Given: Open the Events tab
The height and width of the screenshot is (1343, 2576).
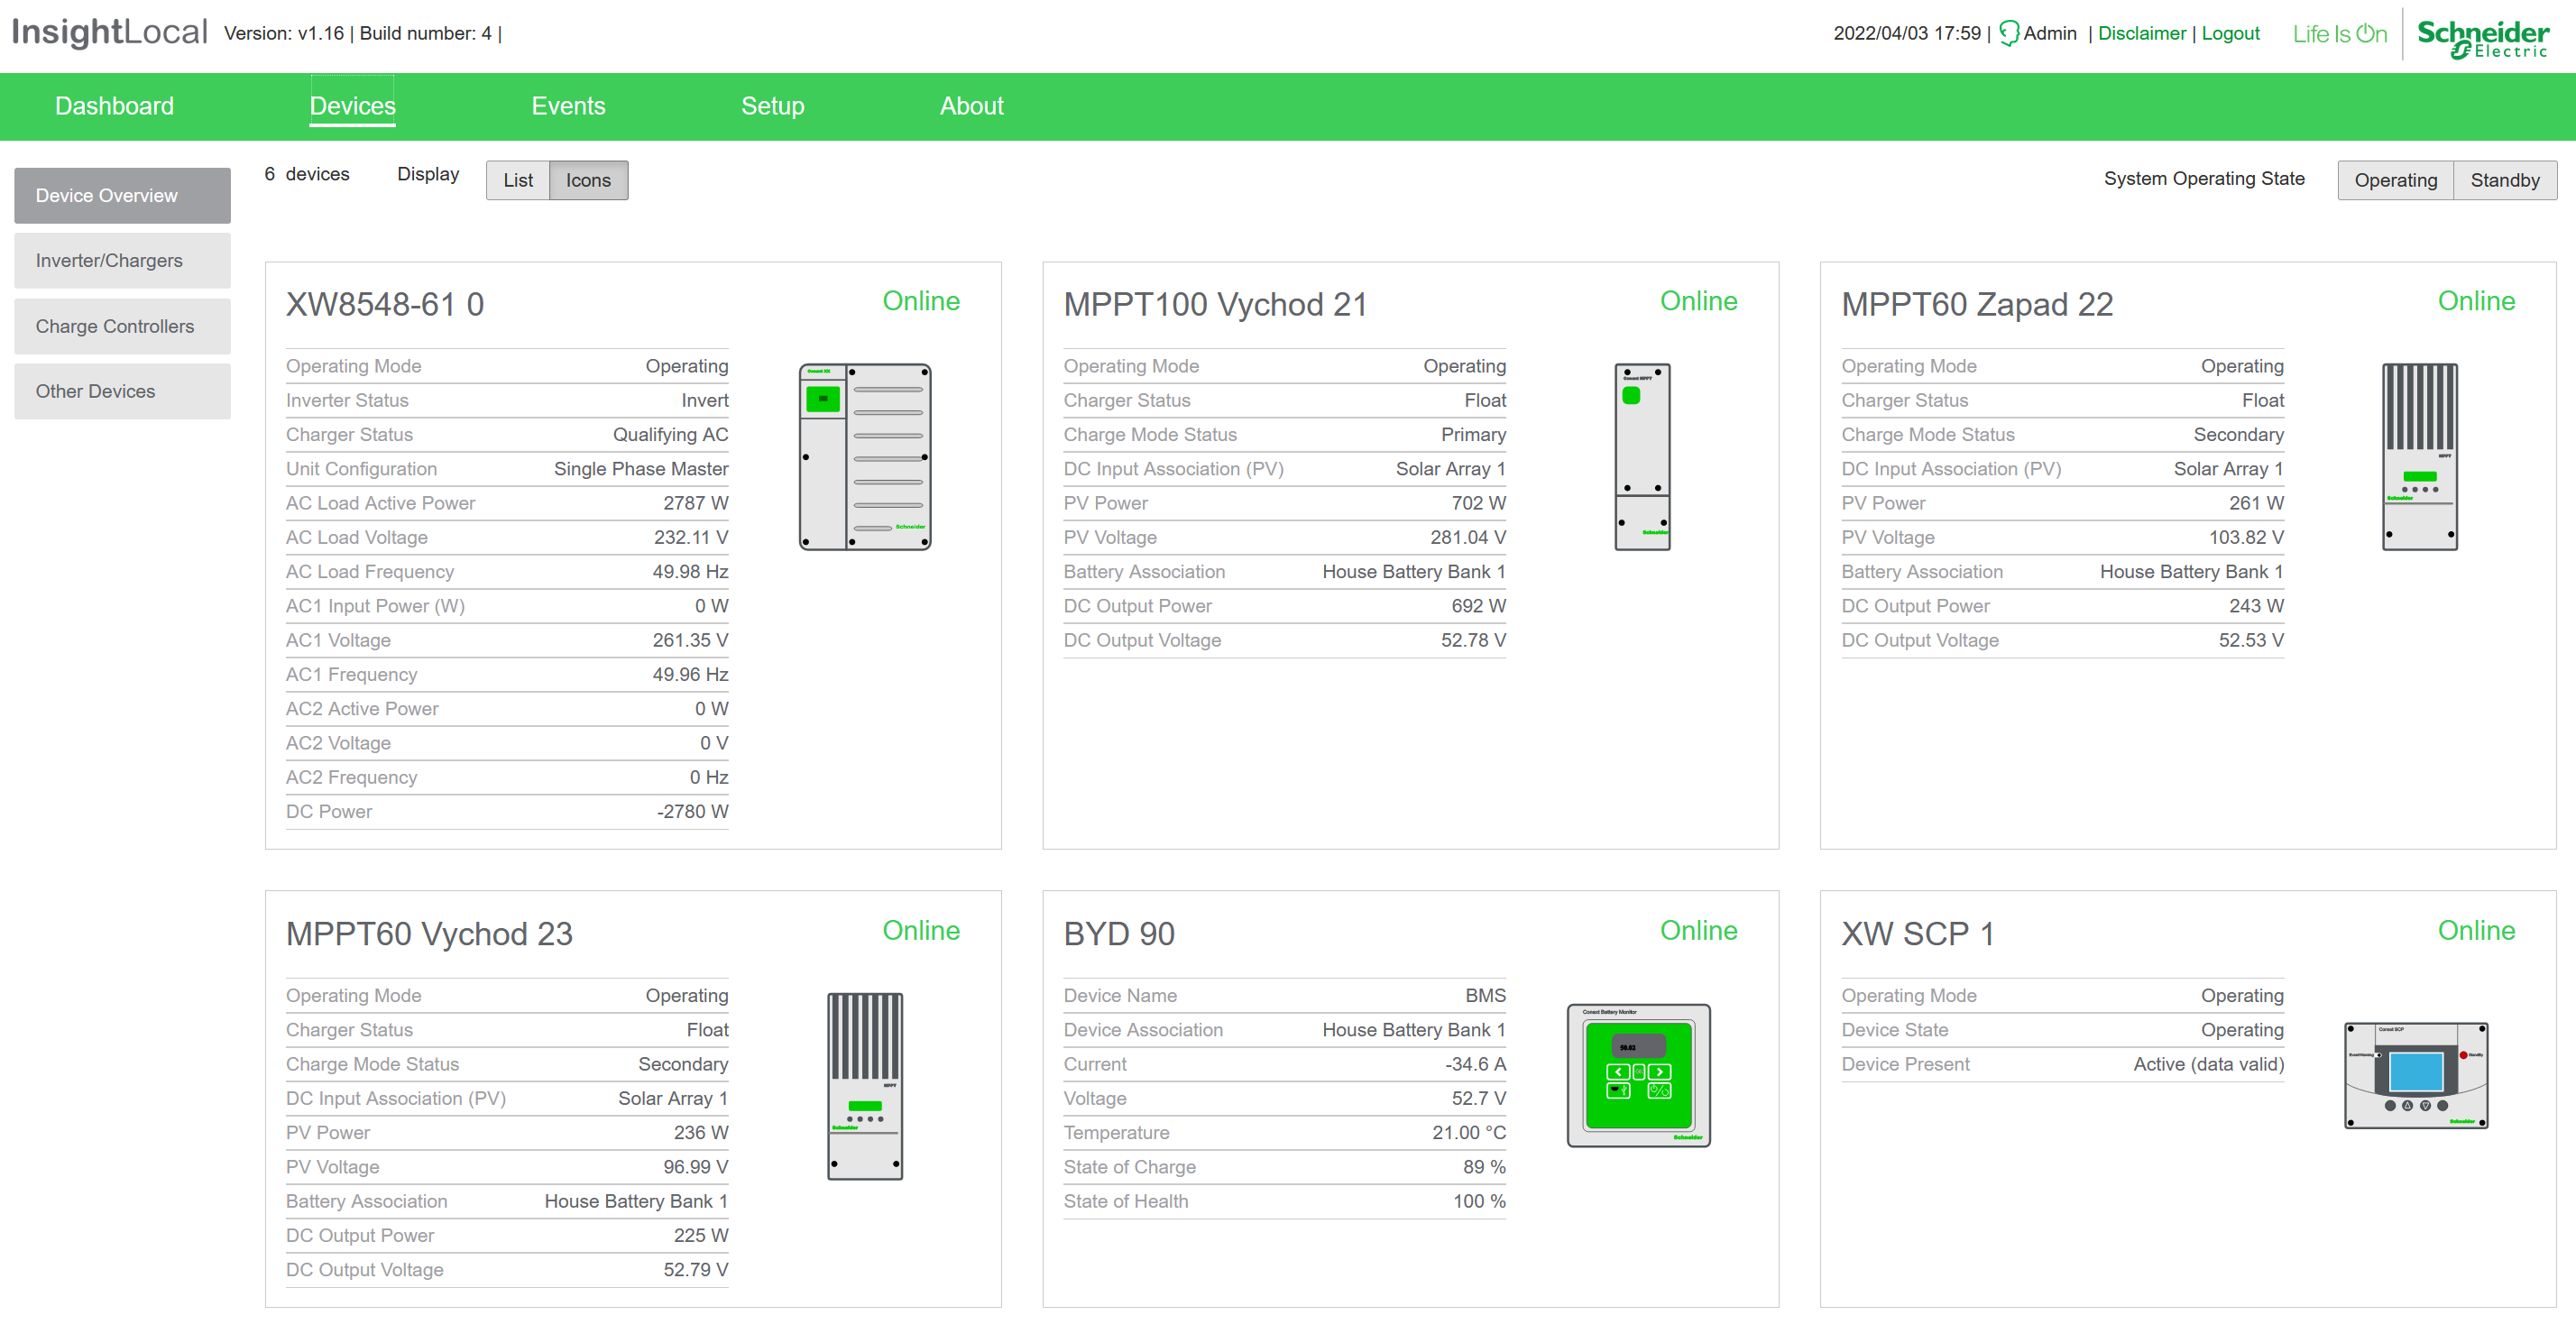Looking at the screenshot, I should [x=568, y=106].
